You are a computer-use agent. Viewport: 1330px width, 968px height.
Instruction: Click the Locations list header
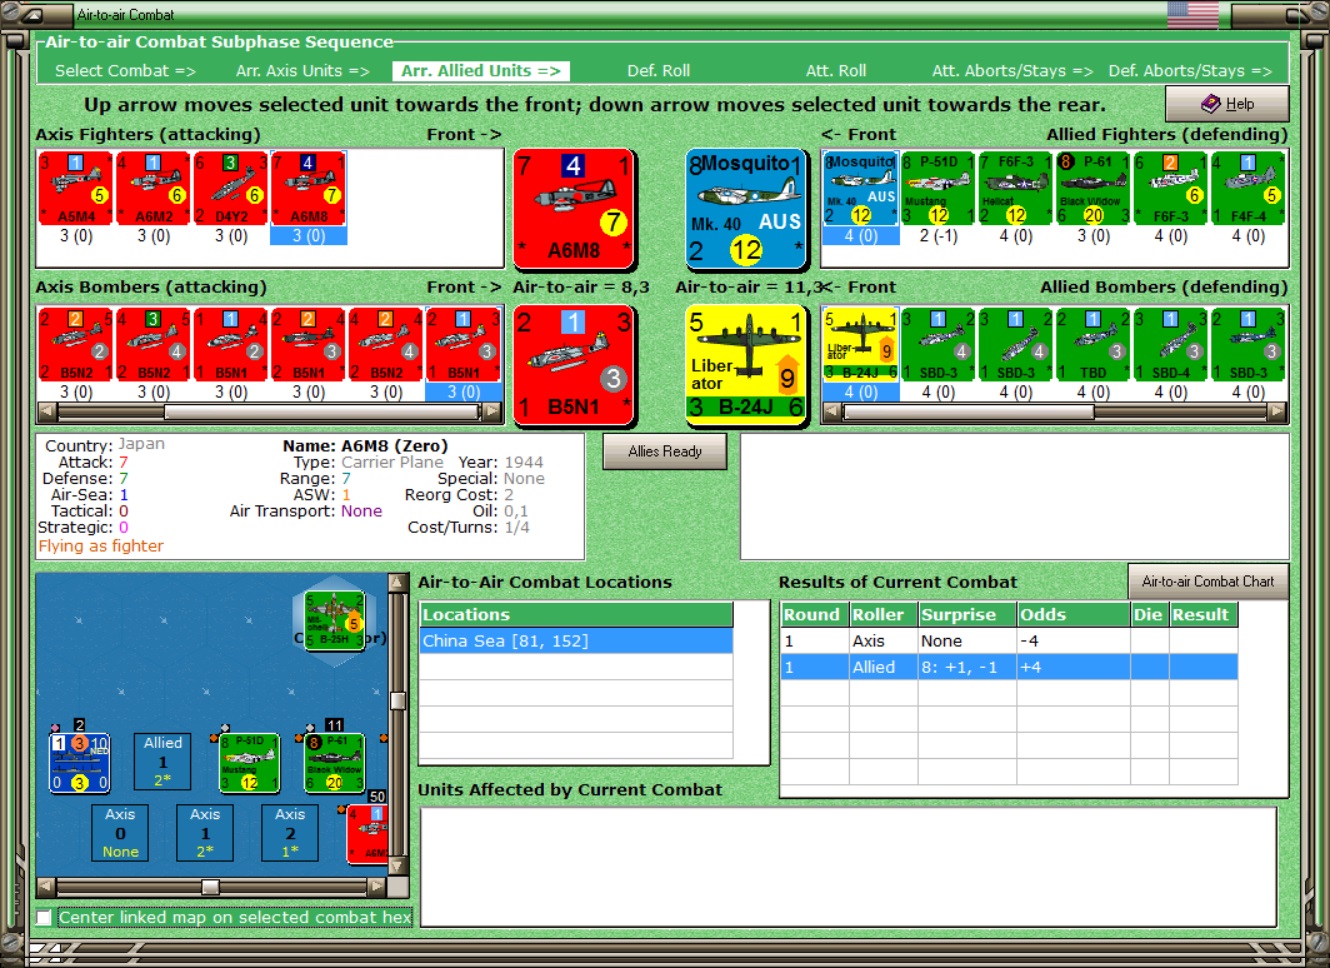pos(576,615)
